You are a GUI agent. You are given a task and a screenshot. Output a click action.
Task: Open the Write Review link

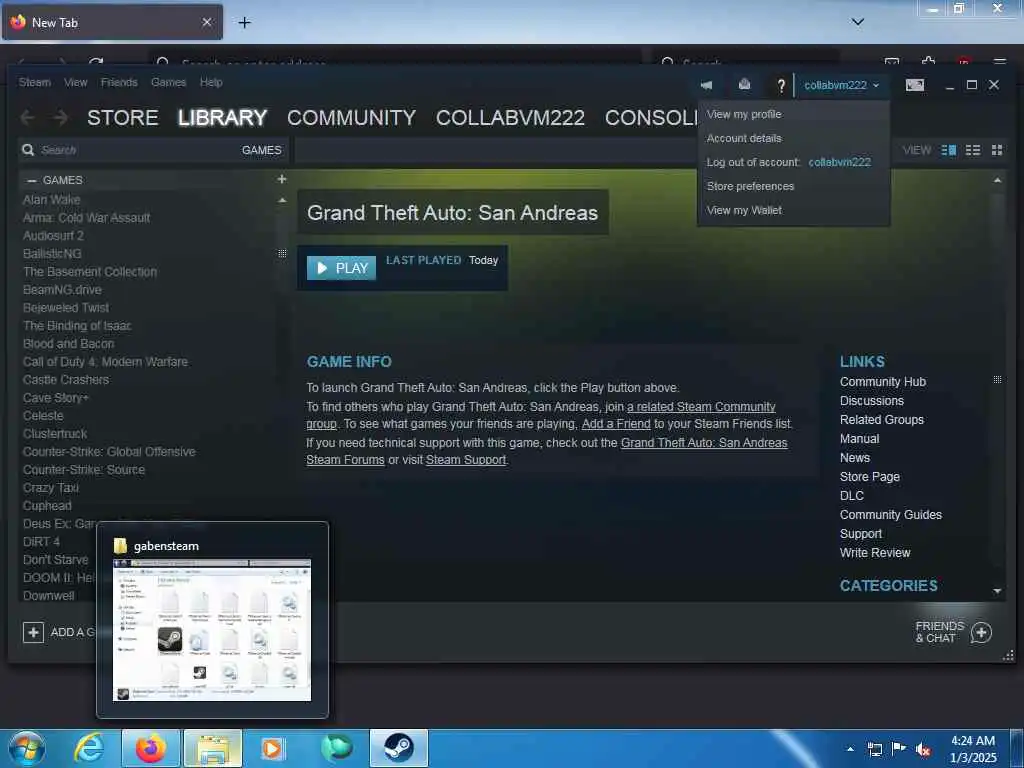[x=875, y=552]
